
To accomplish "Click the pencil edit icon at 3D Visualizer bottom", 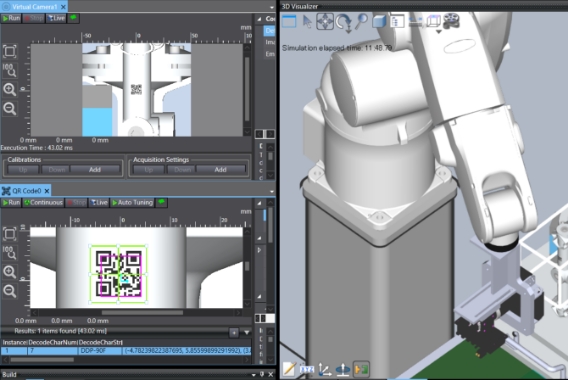I will 289,369.
